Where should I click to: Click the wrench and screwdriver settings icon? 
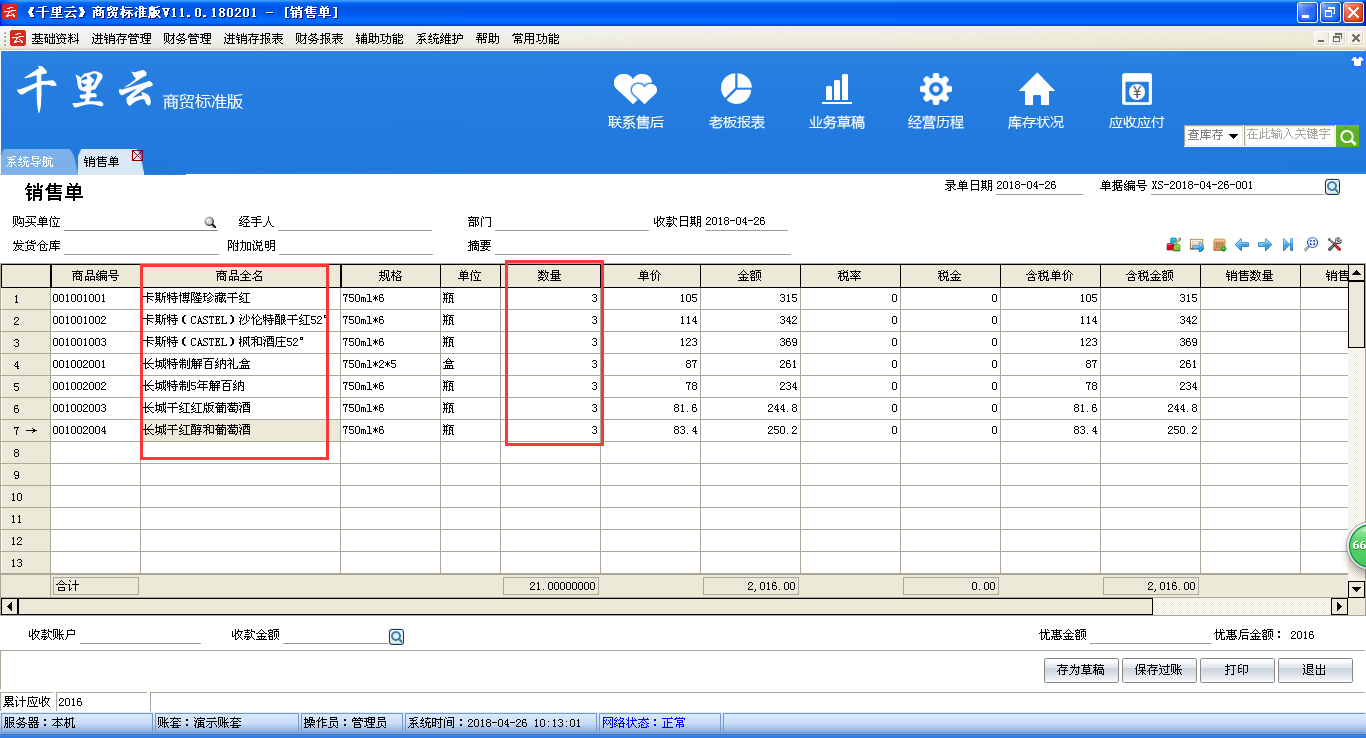pyautogui.click(x=1334, y=245)
